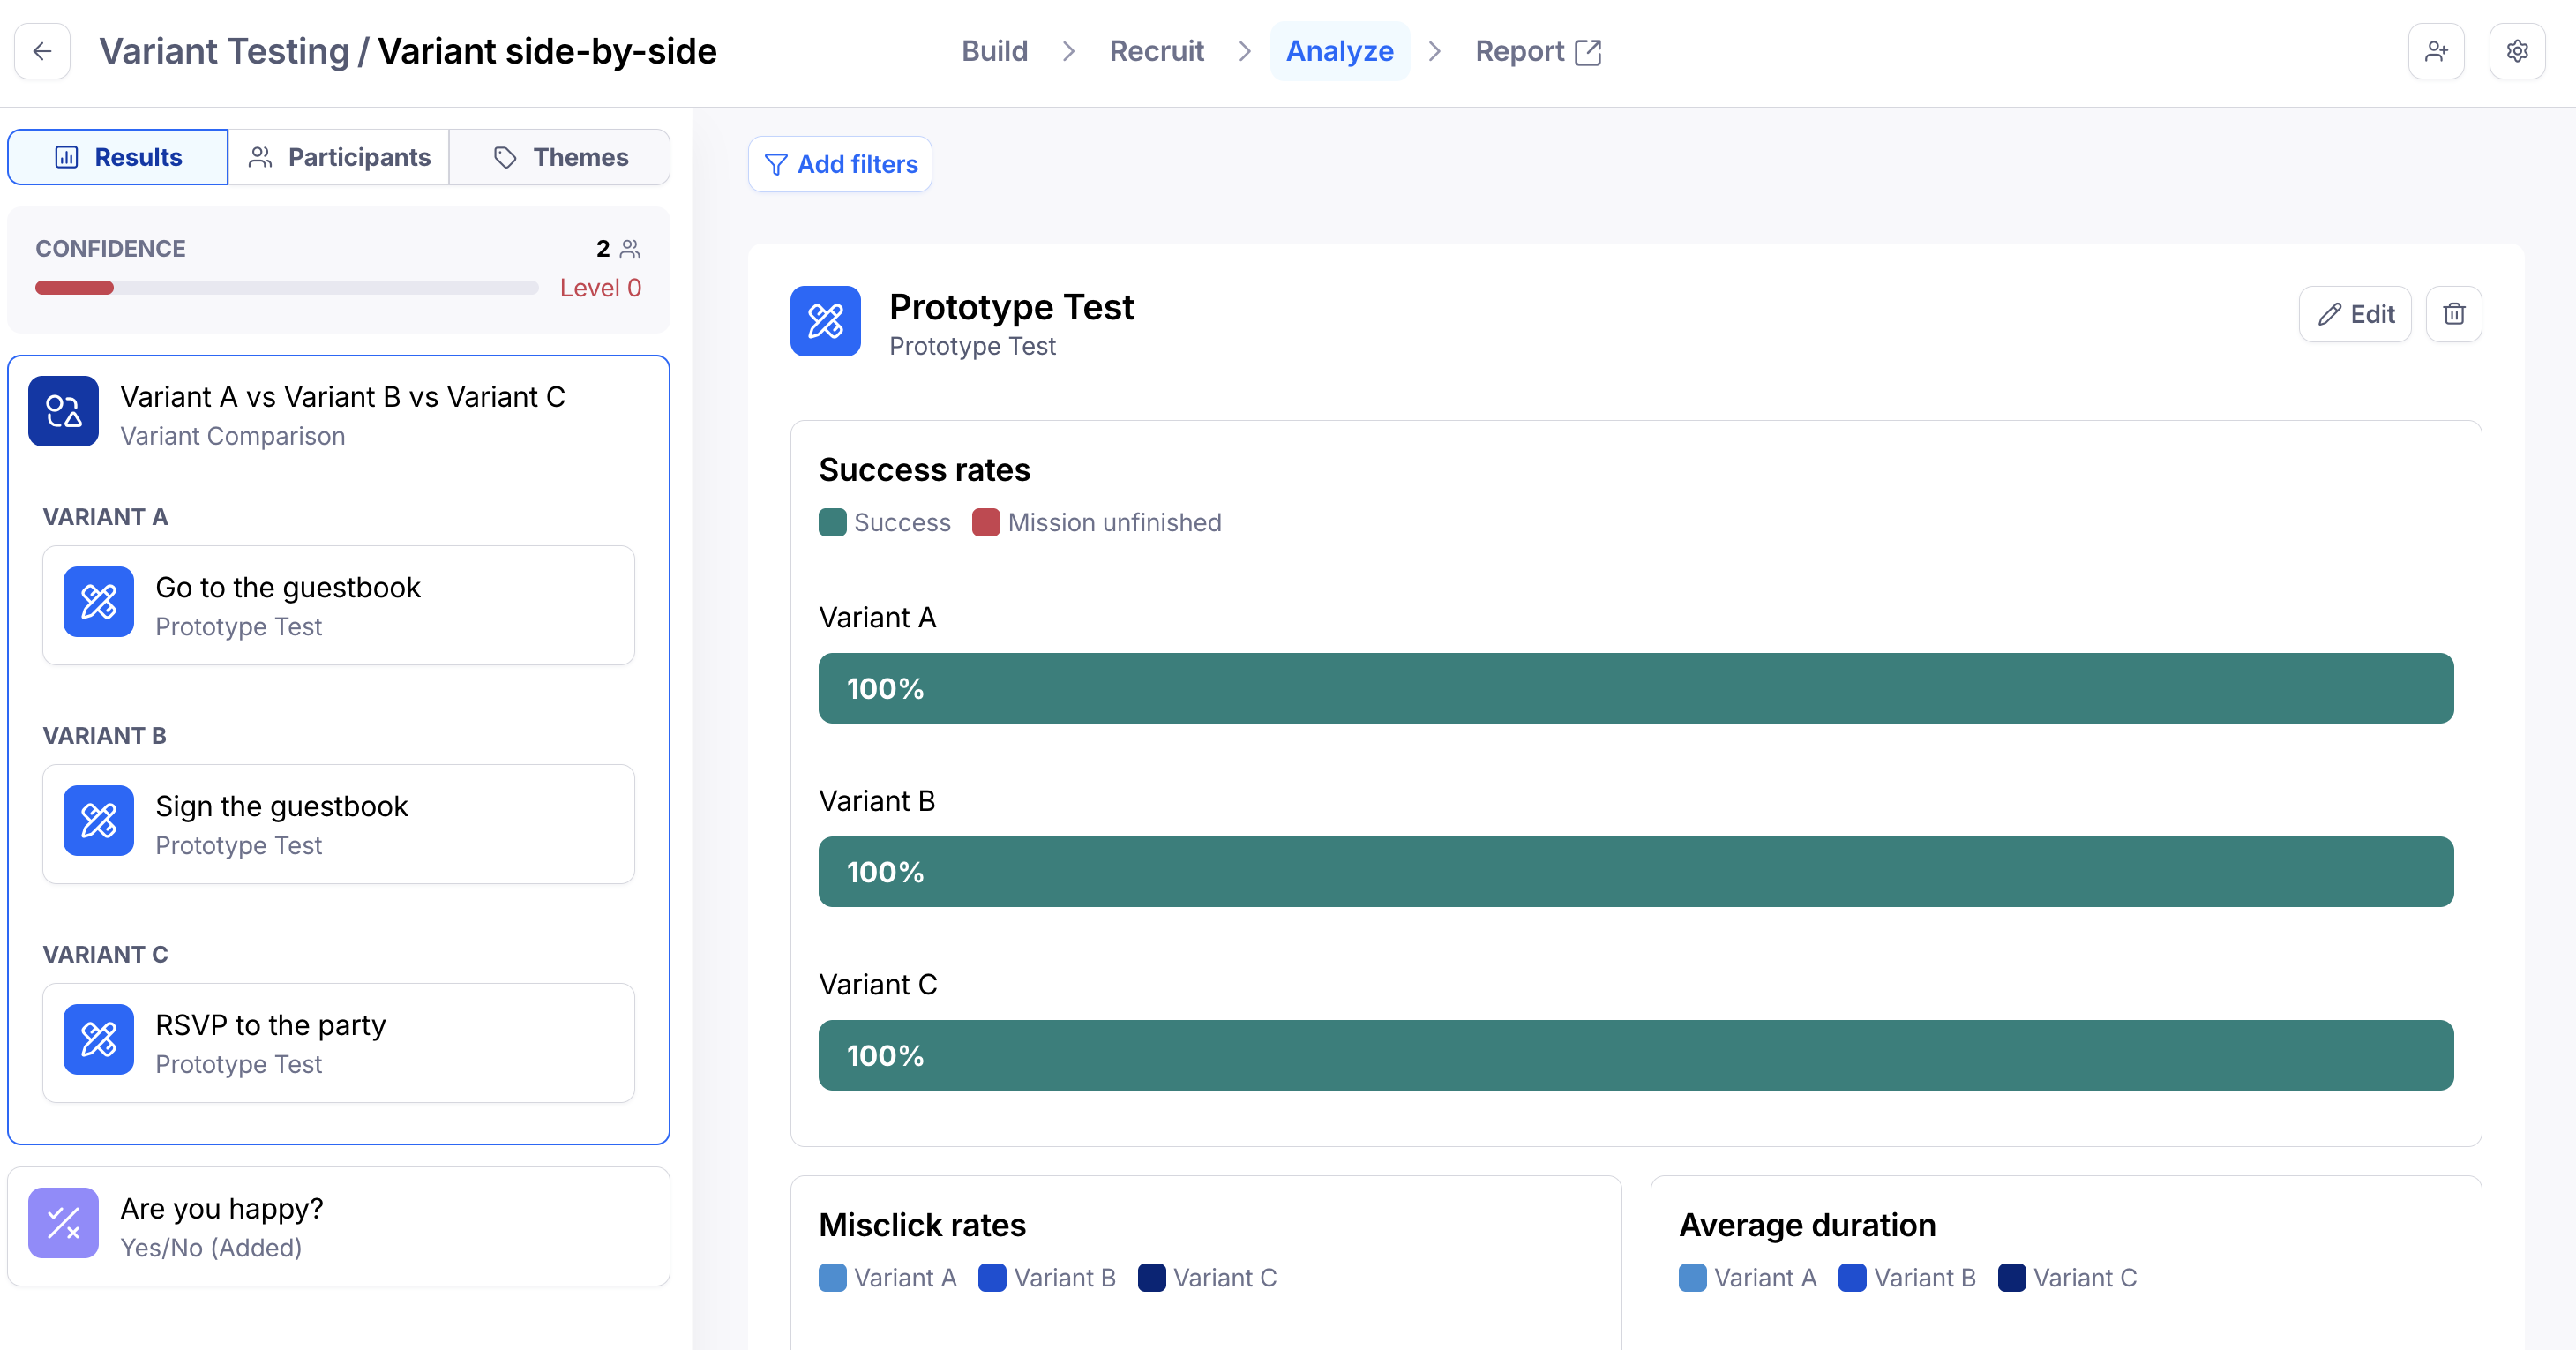
Task: Click the filter funnel icon
Action: point(776,164)
